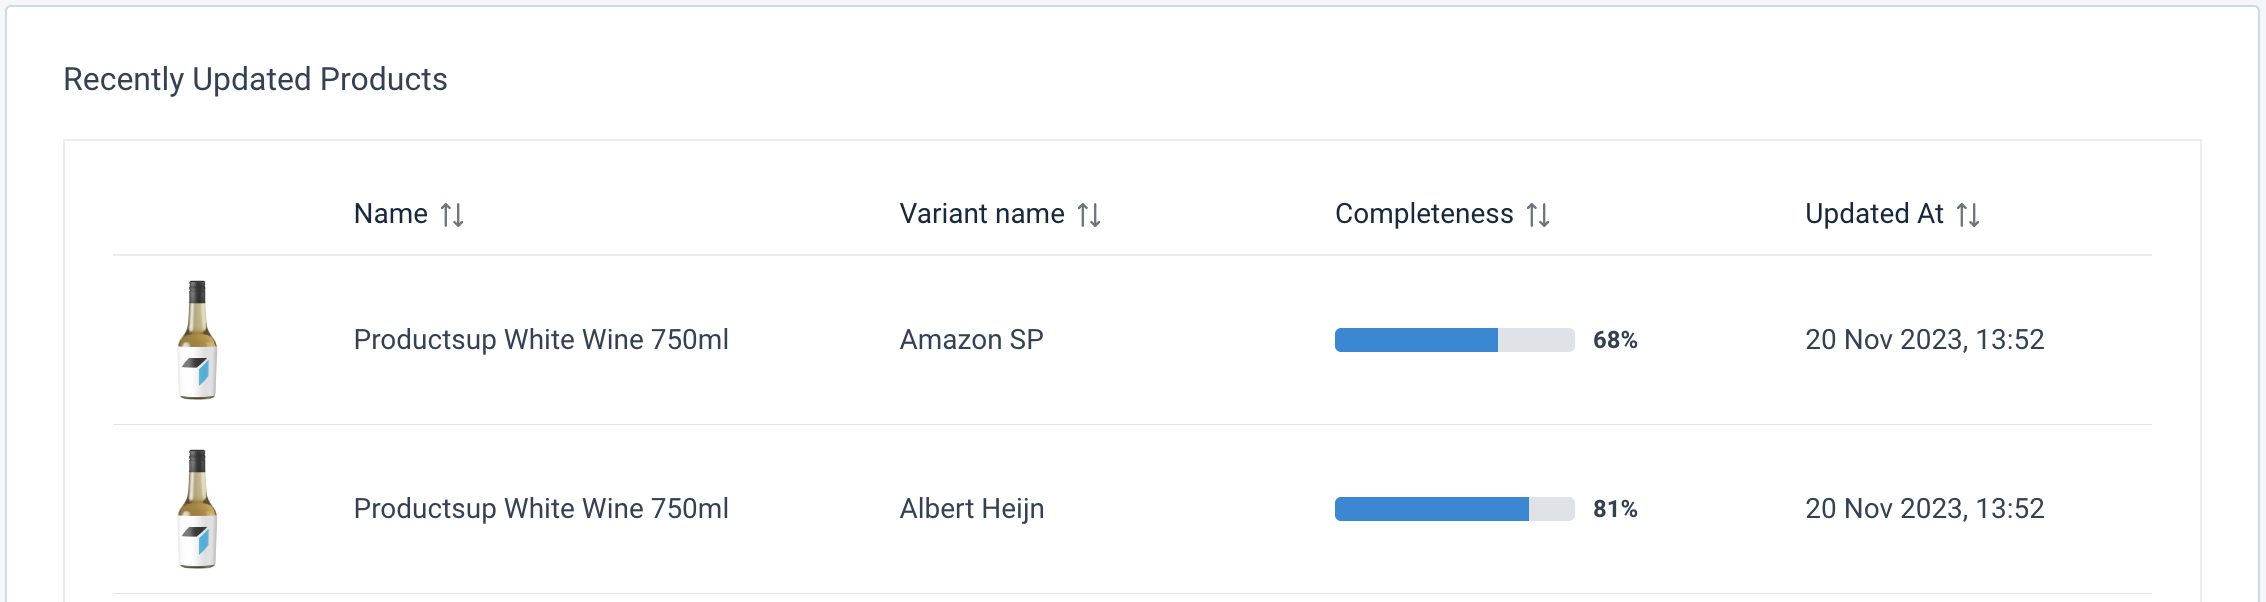
Task: Click the Variant name sort arrows icon
Action: pos(1089,215)
